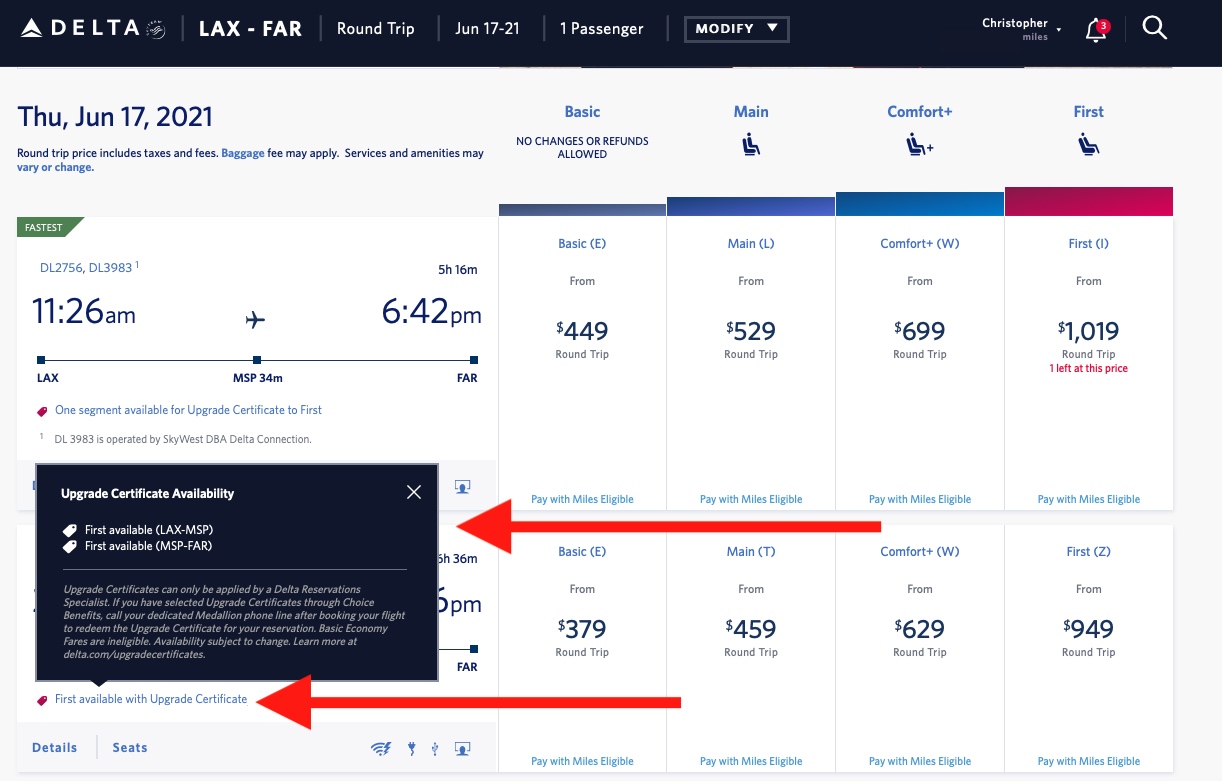Click the Main cabin seat icon

pyautogui.click(x=751, y=146)
